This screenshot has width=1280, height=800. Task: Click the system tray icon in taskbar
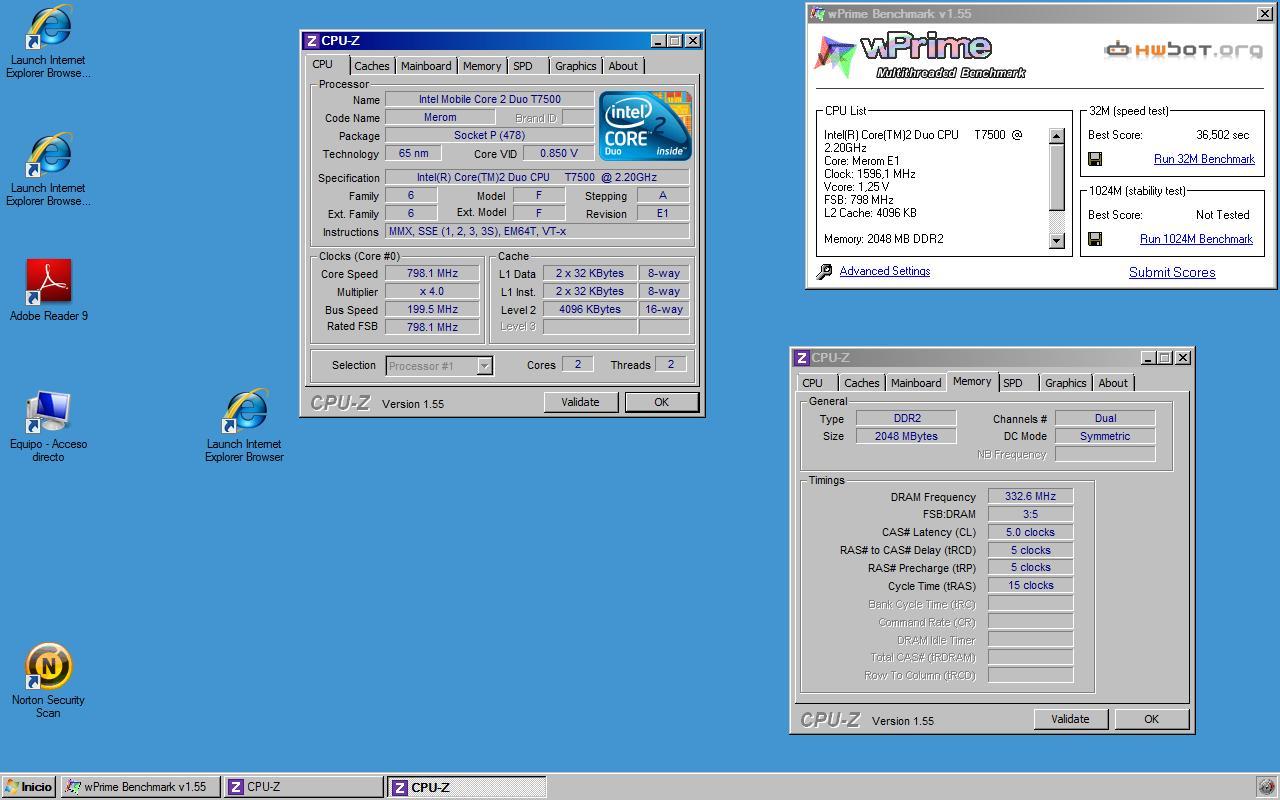[1265, 787]
